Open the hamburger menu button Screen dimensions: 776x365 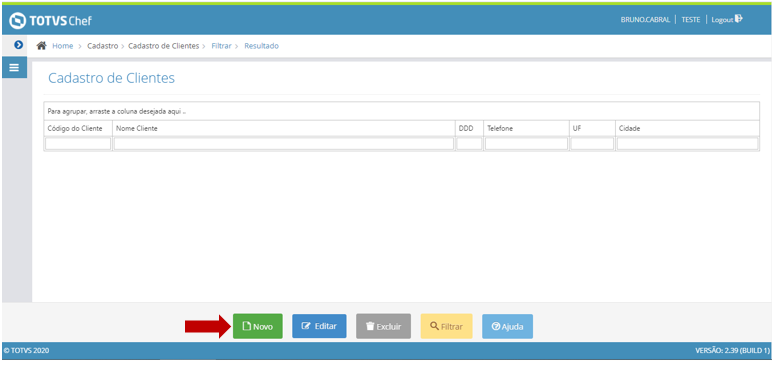[x=14, y=68]
